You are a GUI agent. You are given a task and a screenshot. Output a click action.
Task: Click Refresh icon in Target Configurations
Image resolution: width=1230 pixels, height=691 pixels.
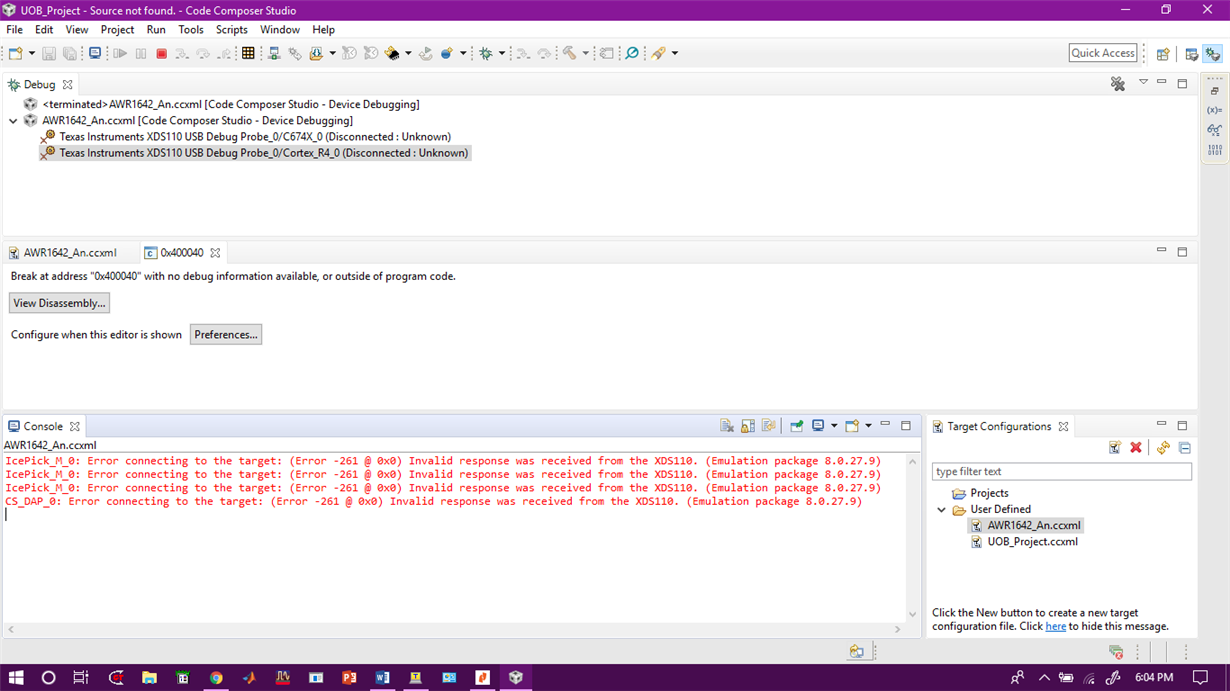click(x=1163, y=448)
